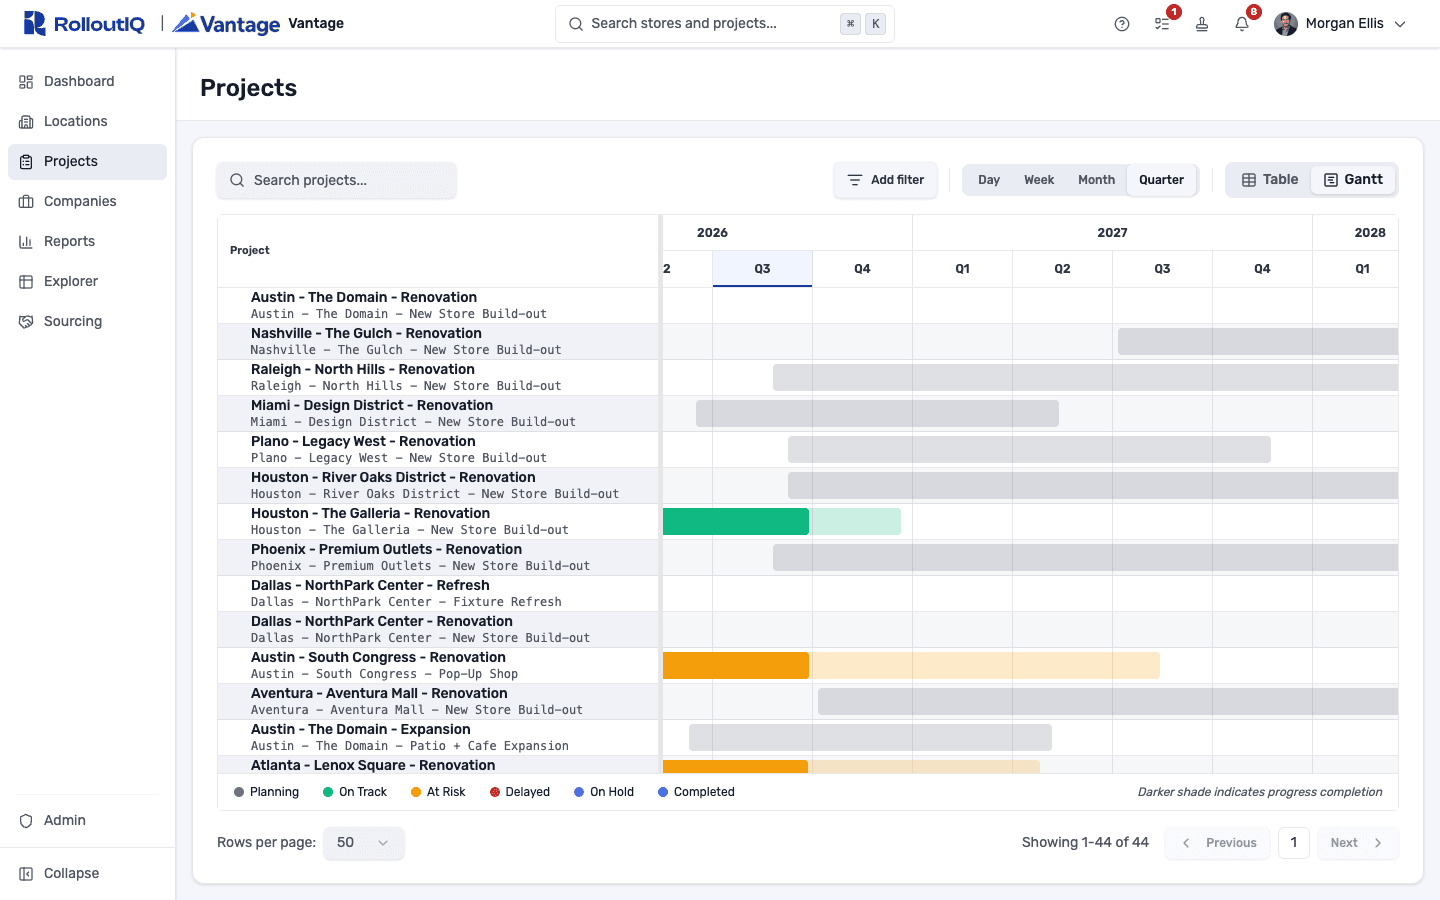Click the orange Austin South Congress progress bar
1440x900 pixels.
click(736, 666)
